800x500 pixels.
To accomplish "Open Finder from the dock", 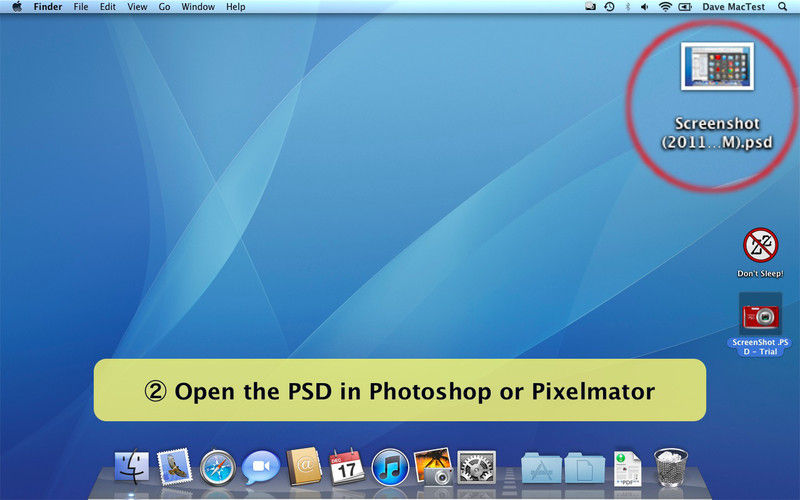I will [132, 466].
